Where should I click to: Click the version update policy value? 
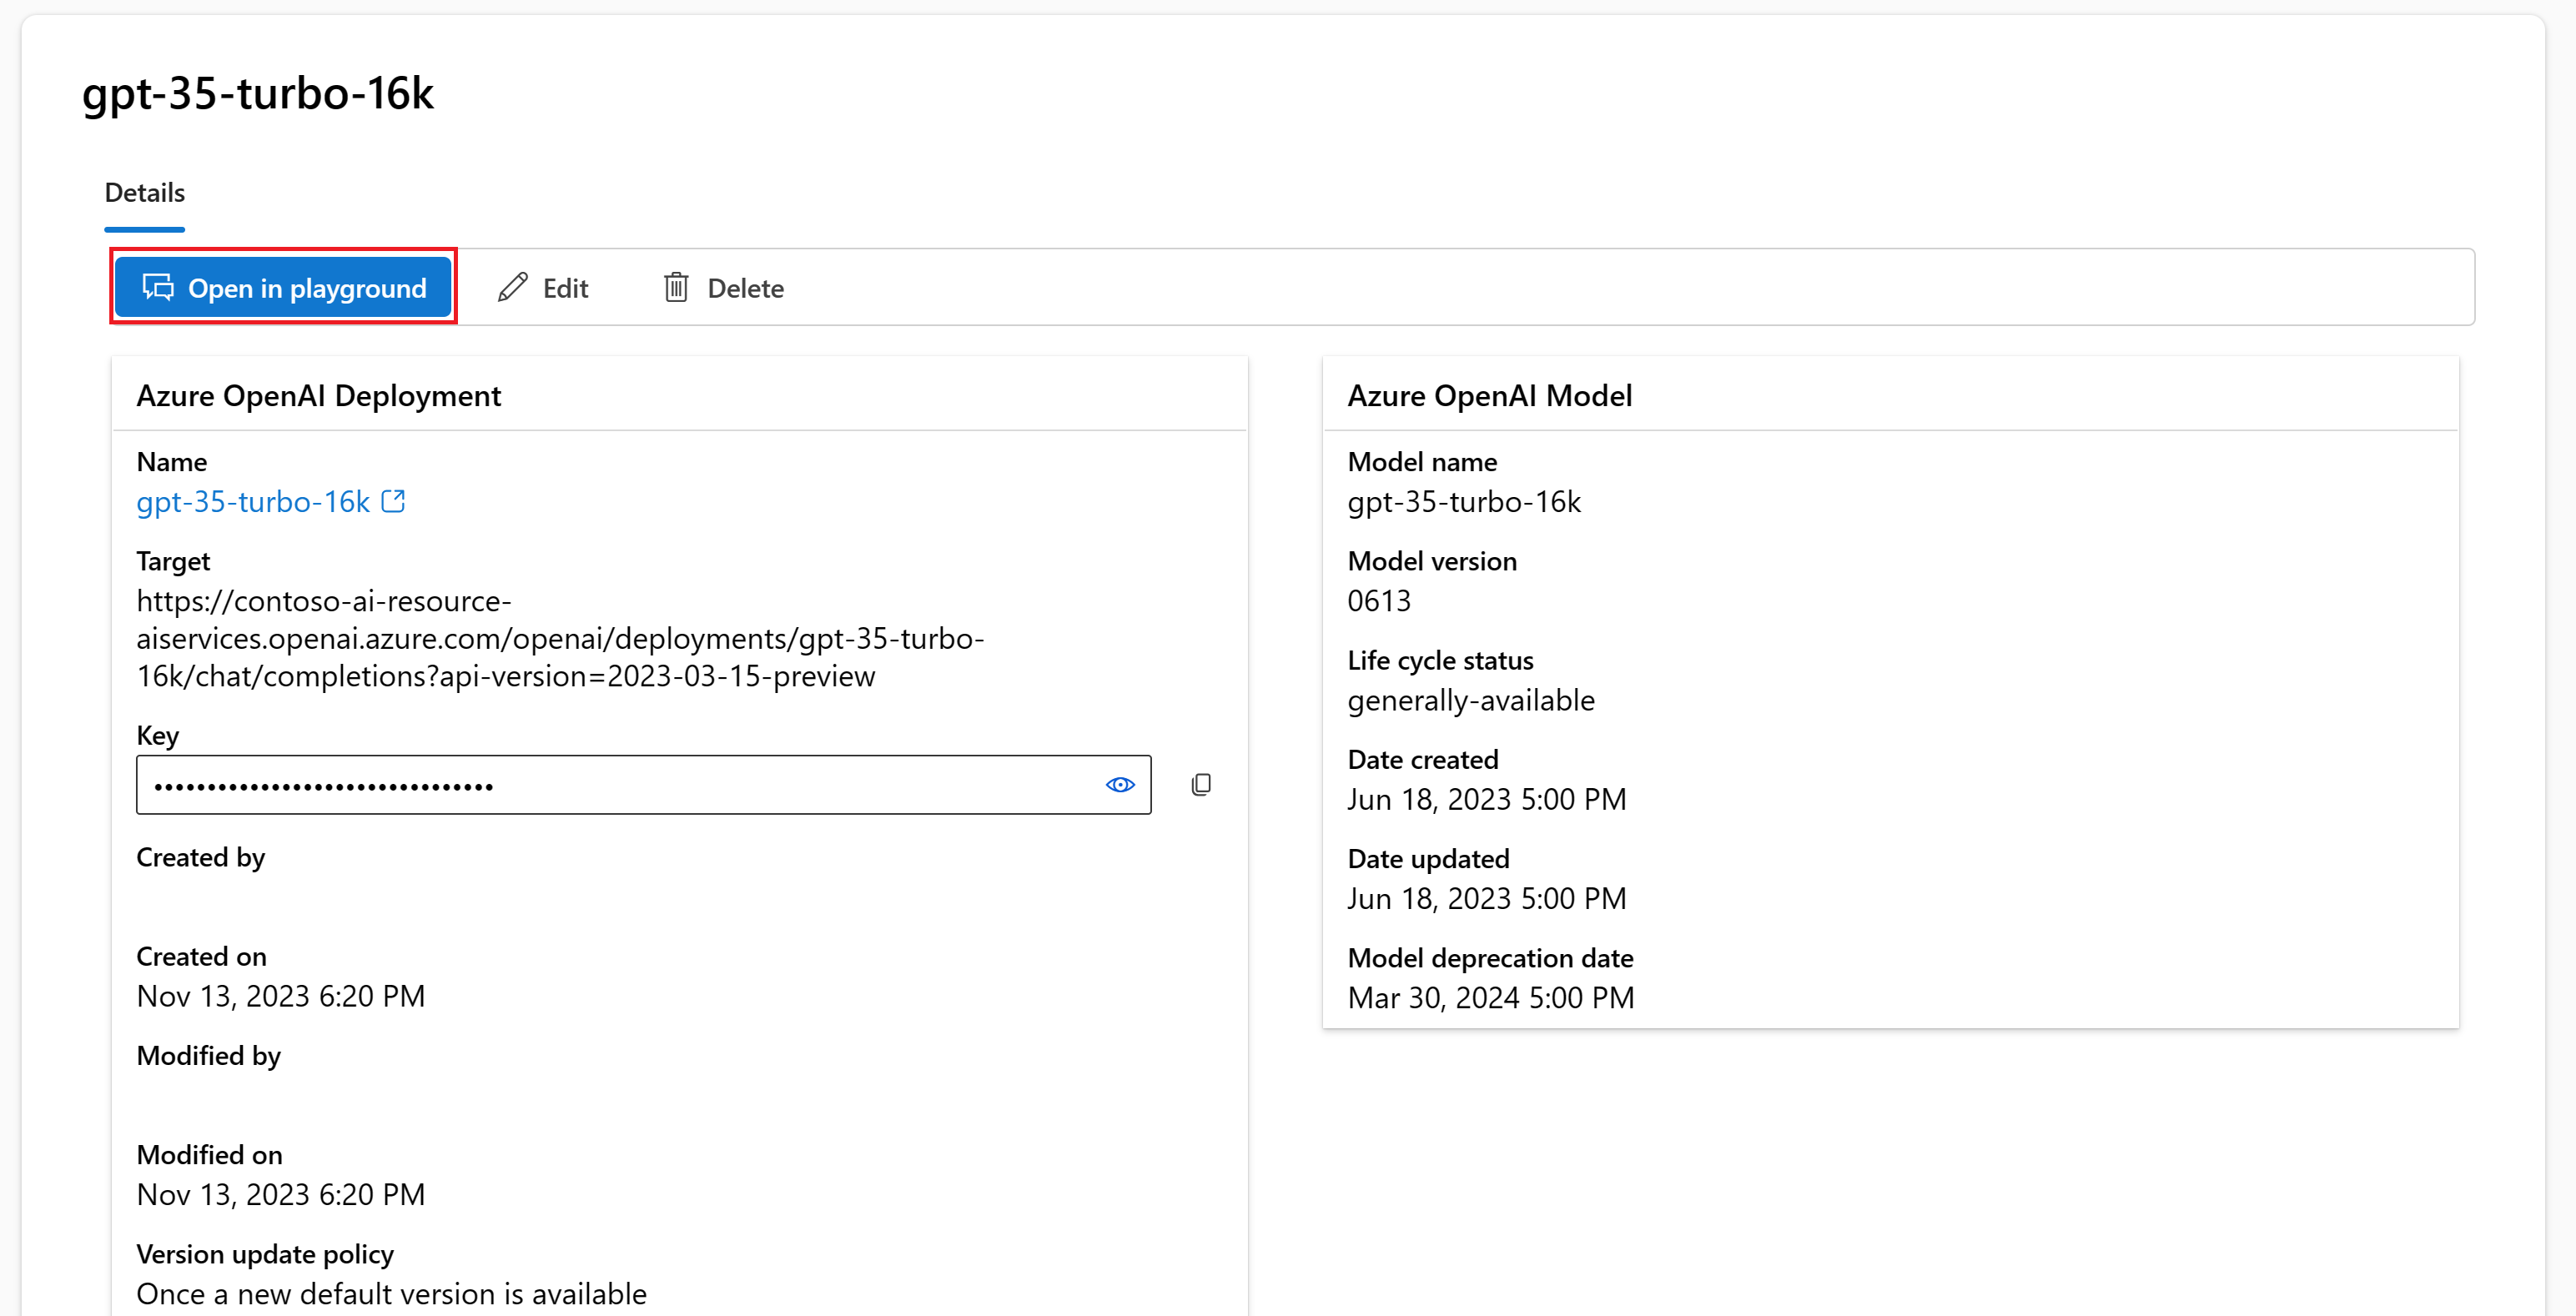coord(392,1294)
